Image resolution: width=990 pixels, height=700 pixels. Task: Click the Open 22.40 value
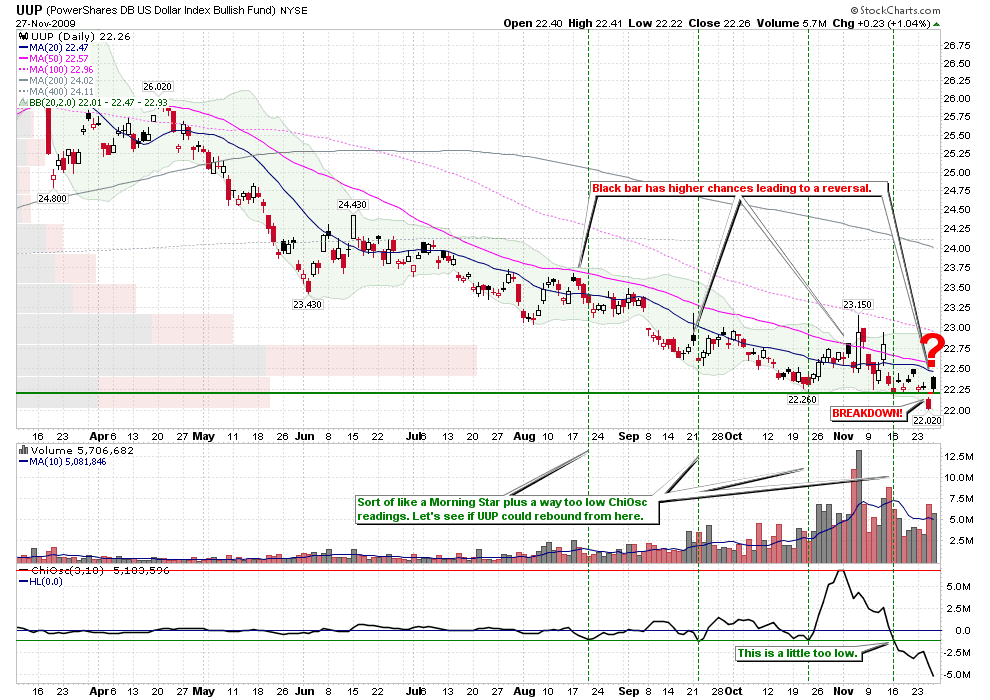(x=533, y=23)
